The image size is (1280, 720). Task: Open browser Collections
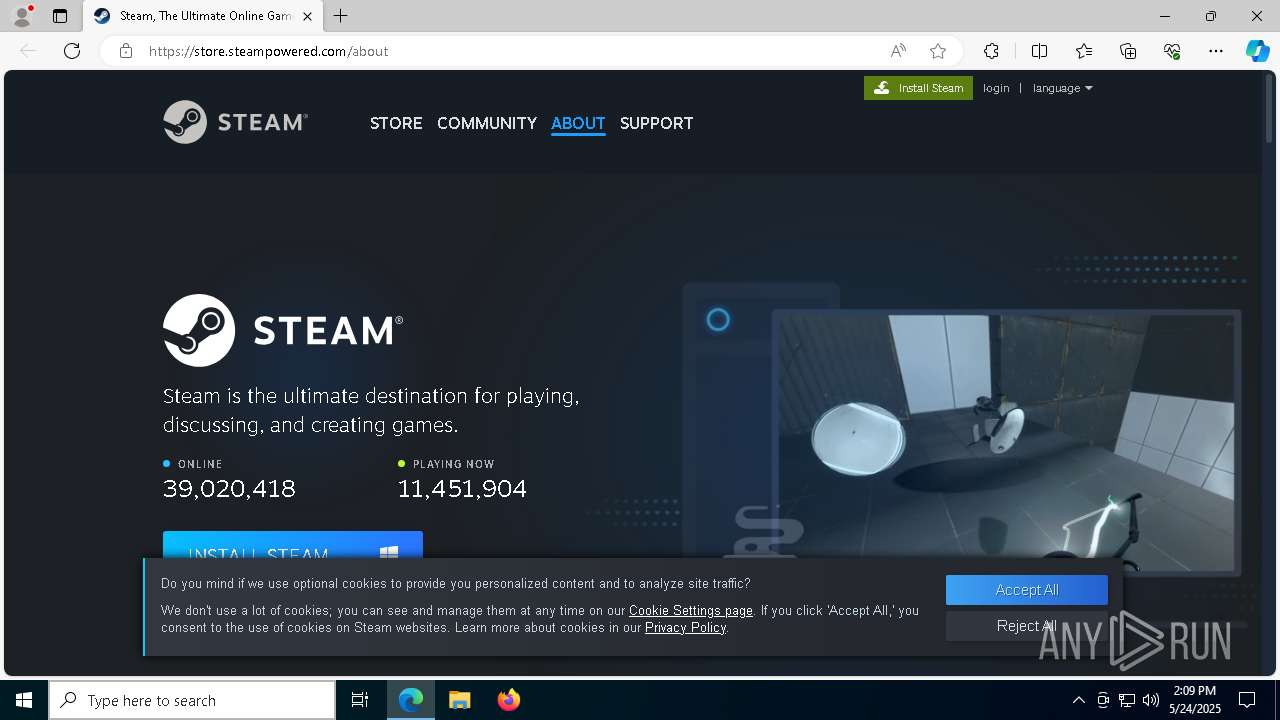pyautogui.click(x=1128, y=51)
